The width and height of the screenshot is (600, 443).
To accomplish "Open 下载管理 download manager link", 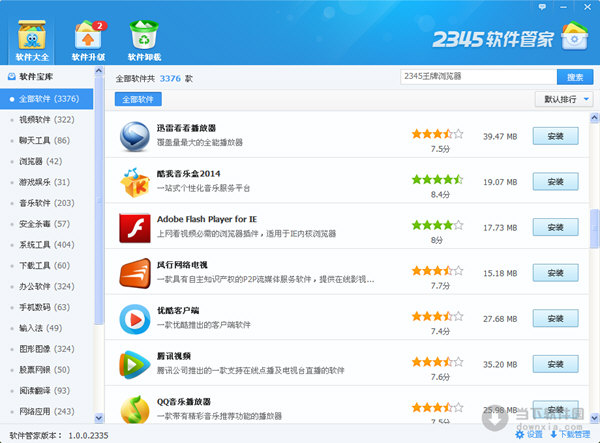I will (570, 435).
